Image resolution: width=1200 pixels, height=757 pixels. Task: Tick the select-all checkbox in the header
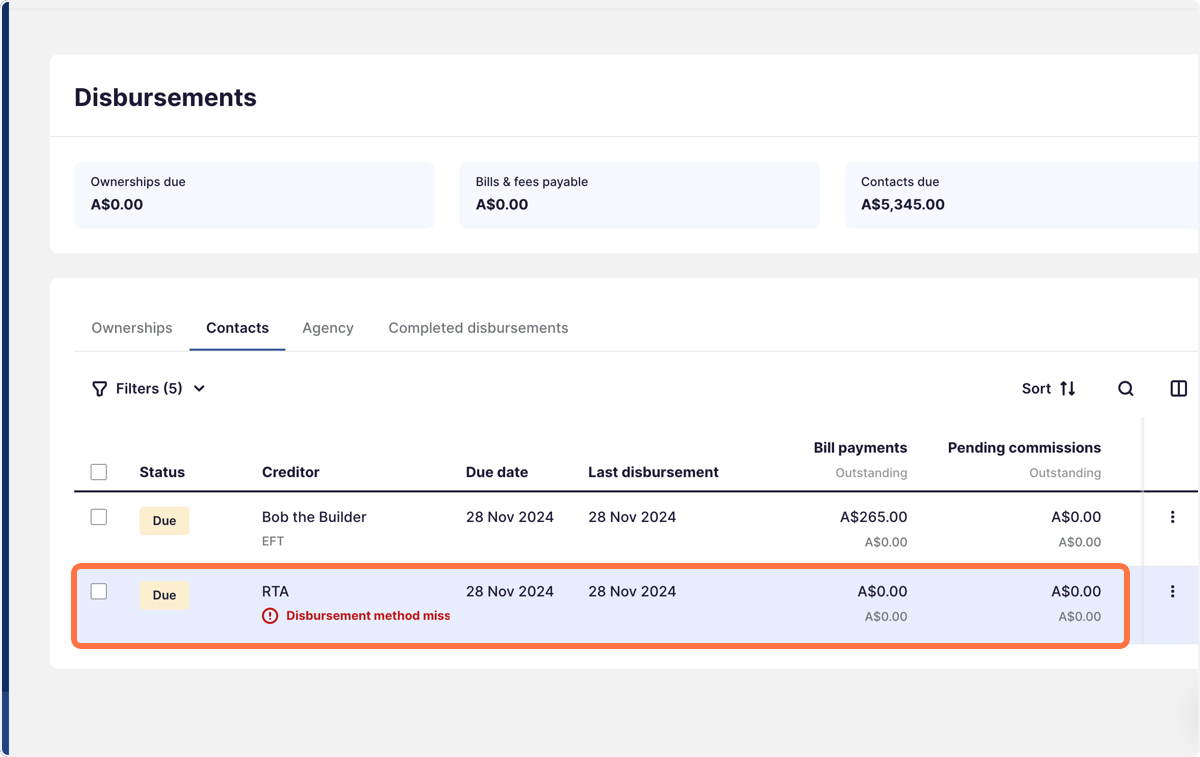[x=99, y=472]
